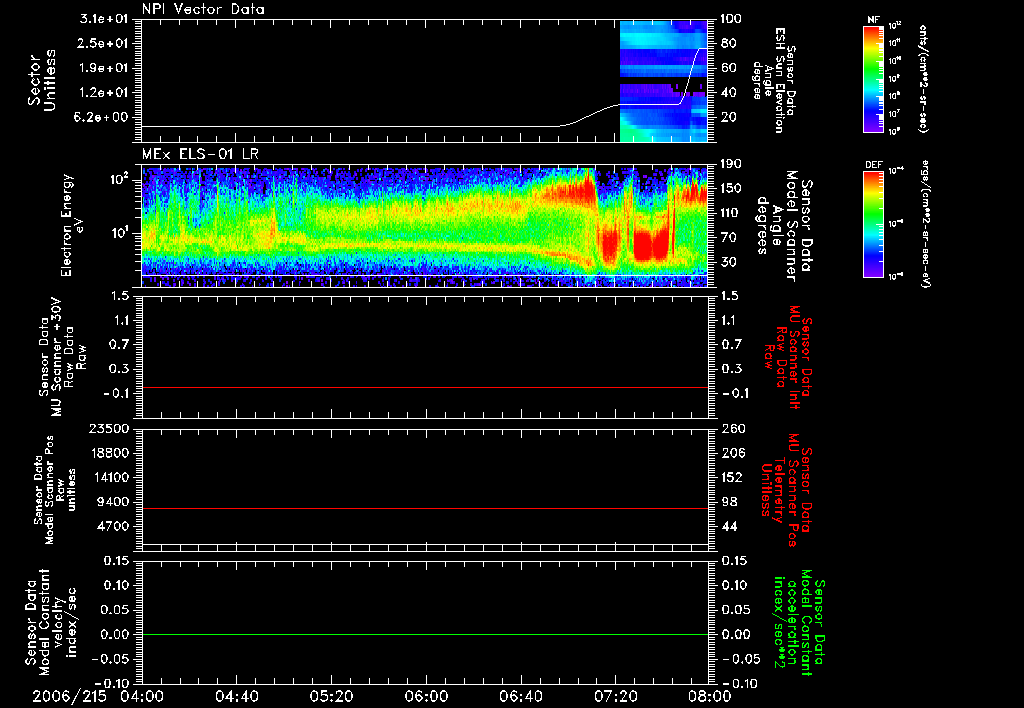Viewport: 1024px width, 708px height.
Task: Pick the 06:00 time axis label
Action: (426, 696)
